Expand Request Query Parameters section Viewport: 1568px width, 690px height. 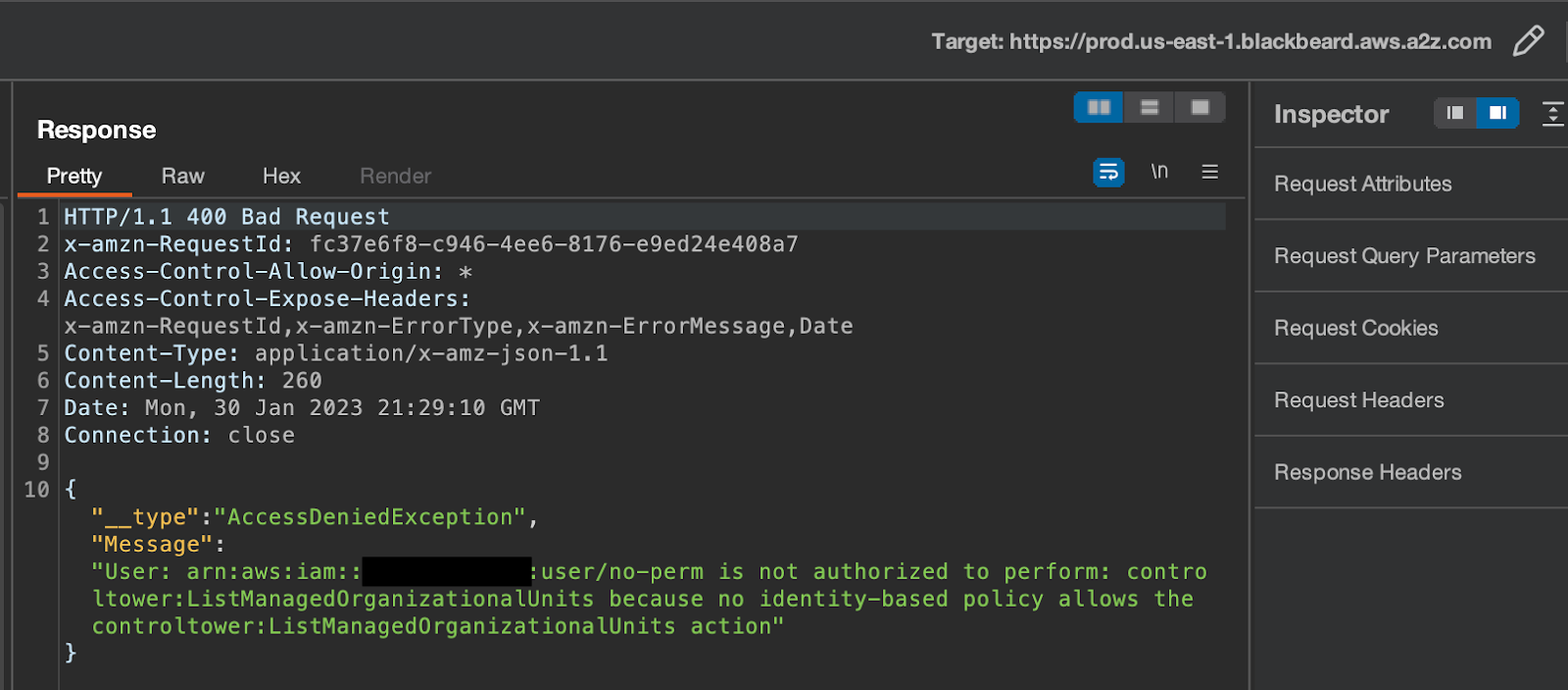tap(1405, 256)
